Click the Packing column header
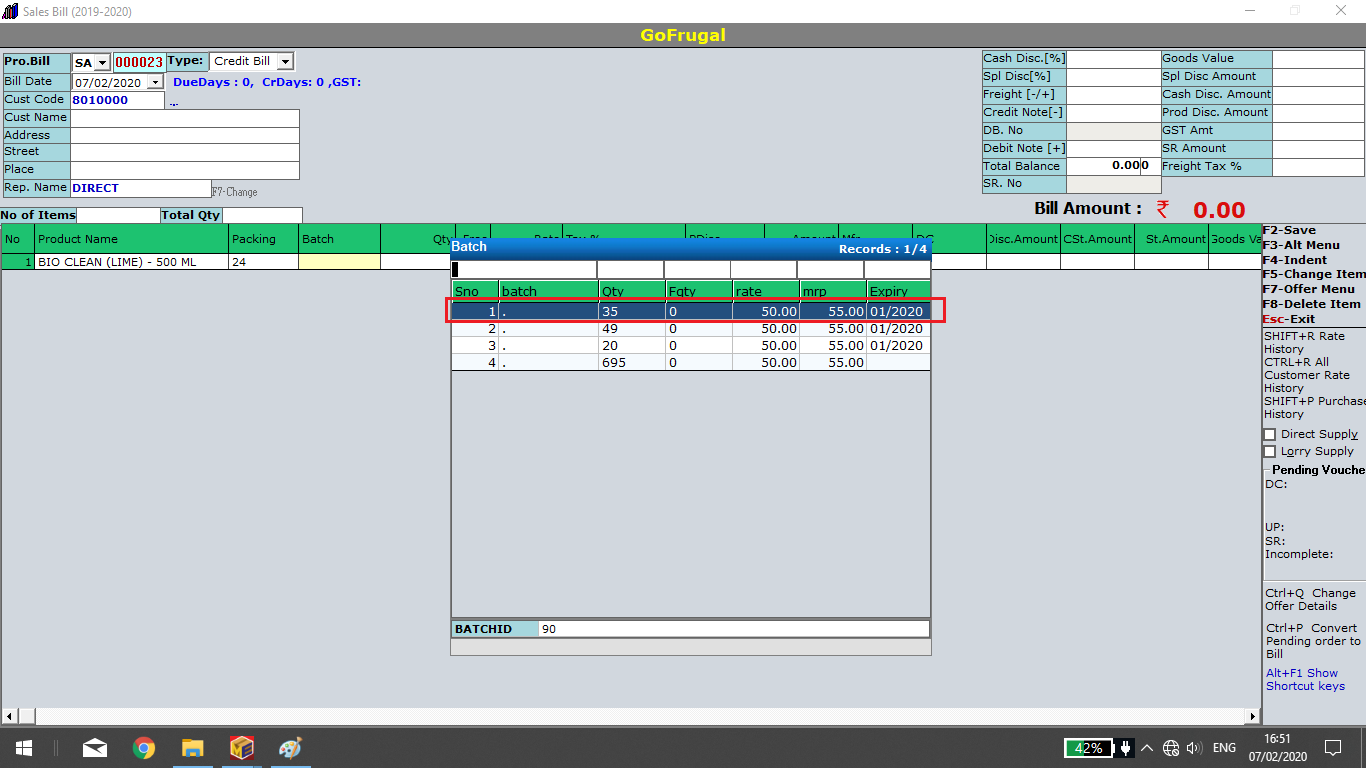This screenshot has width=1366, height=768. point(264,239)
